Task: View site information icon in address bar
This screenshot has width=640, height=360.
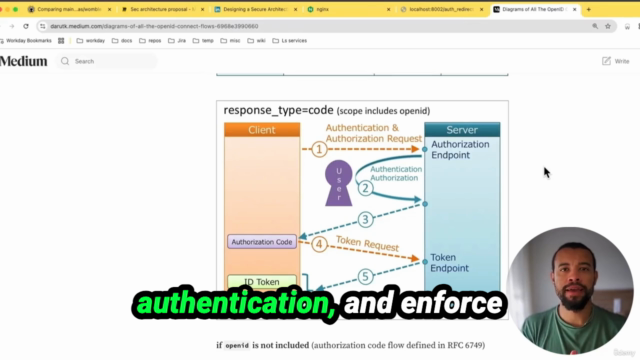Action: point(42,26)
